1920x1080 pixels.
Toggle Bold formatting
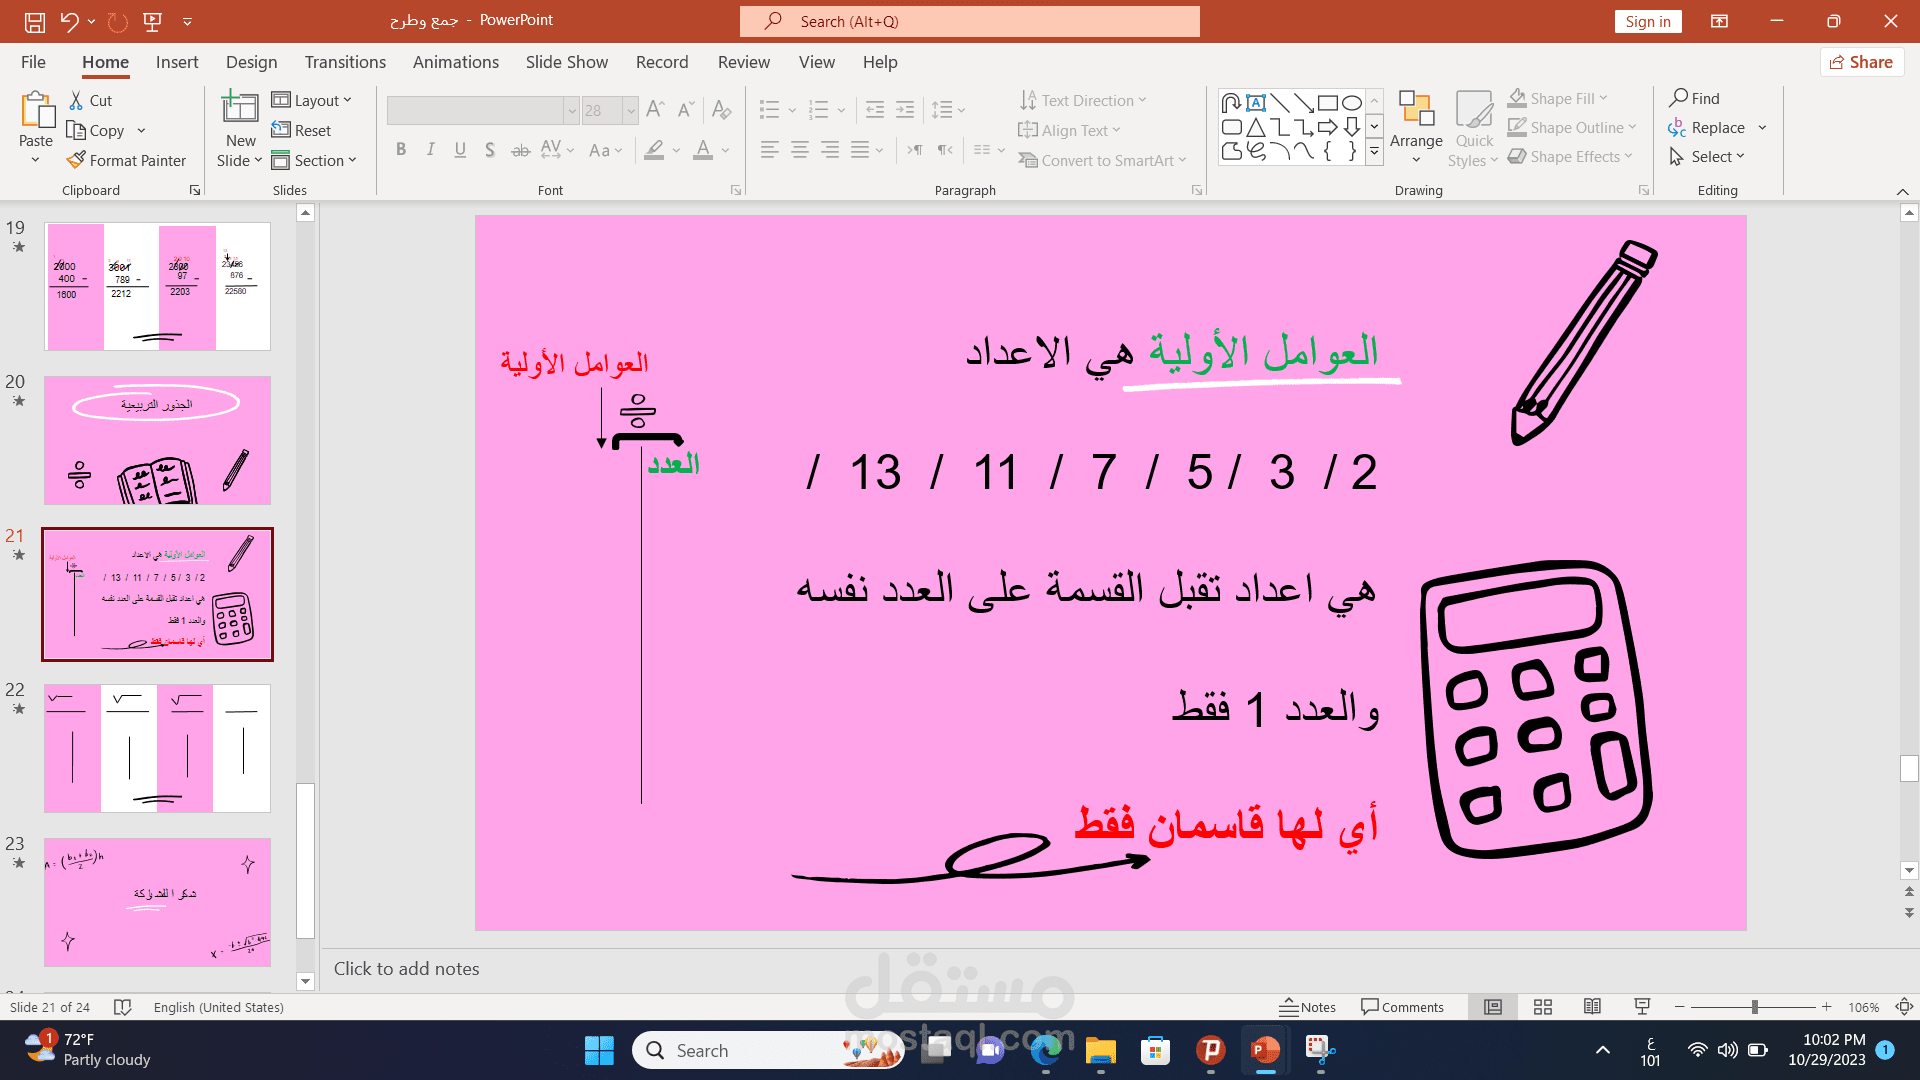[x=401, y=150]
